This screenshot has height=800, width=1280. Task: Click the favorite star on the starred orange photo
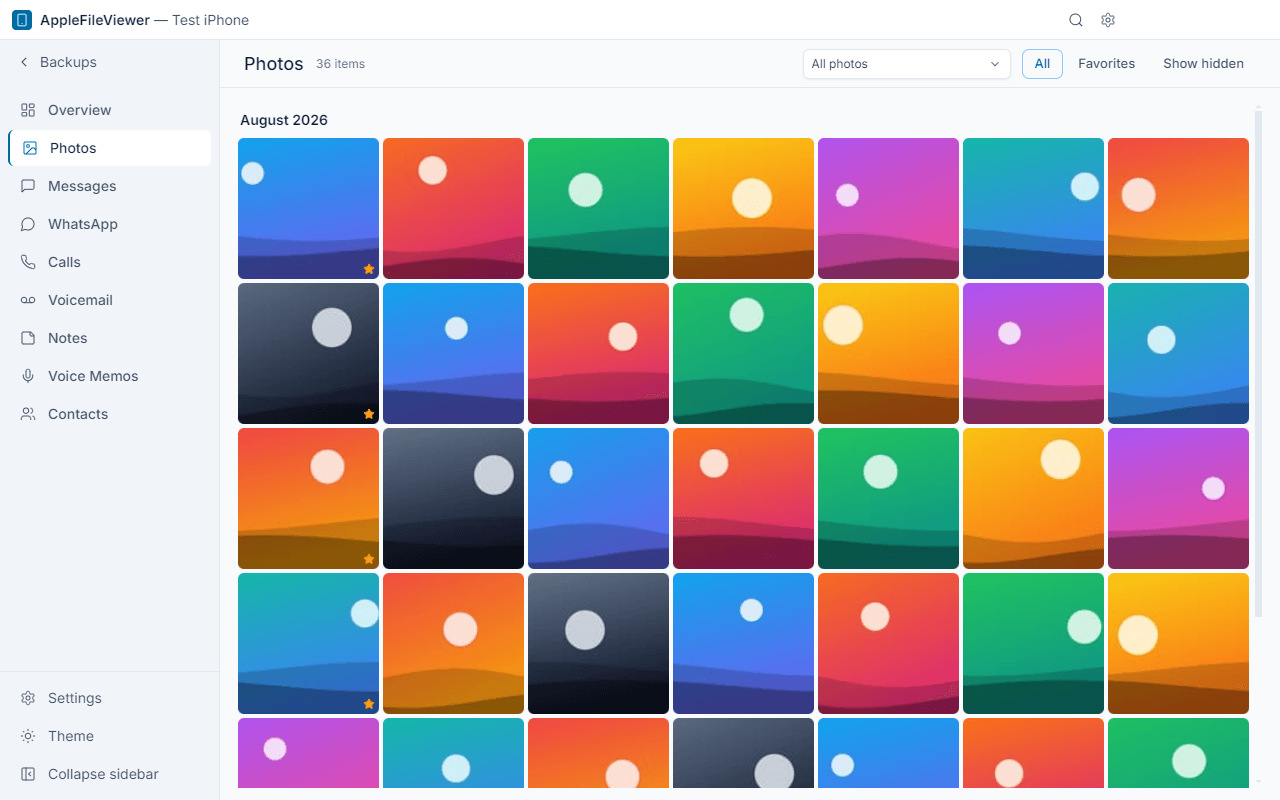click(x=369, y=559)
